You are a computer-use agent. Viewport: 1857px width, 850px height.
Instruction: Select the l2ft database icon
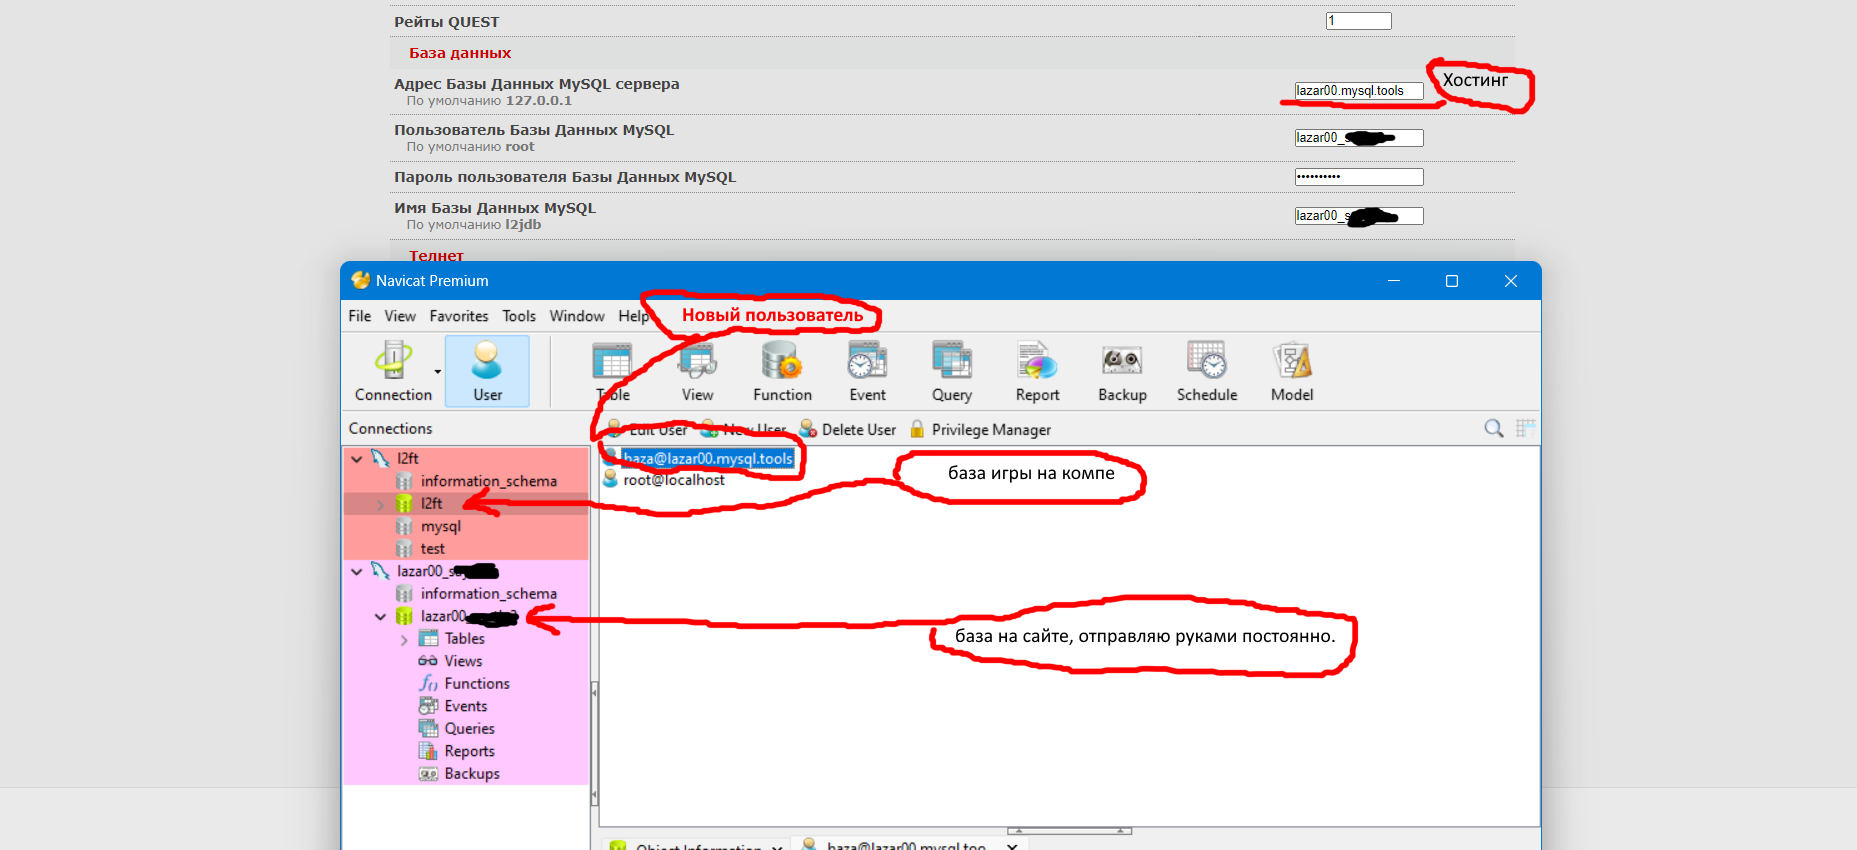[x=404, y=503]
